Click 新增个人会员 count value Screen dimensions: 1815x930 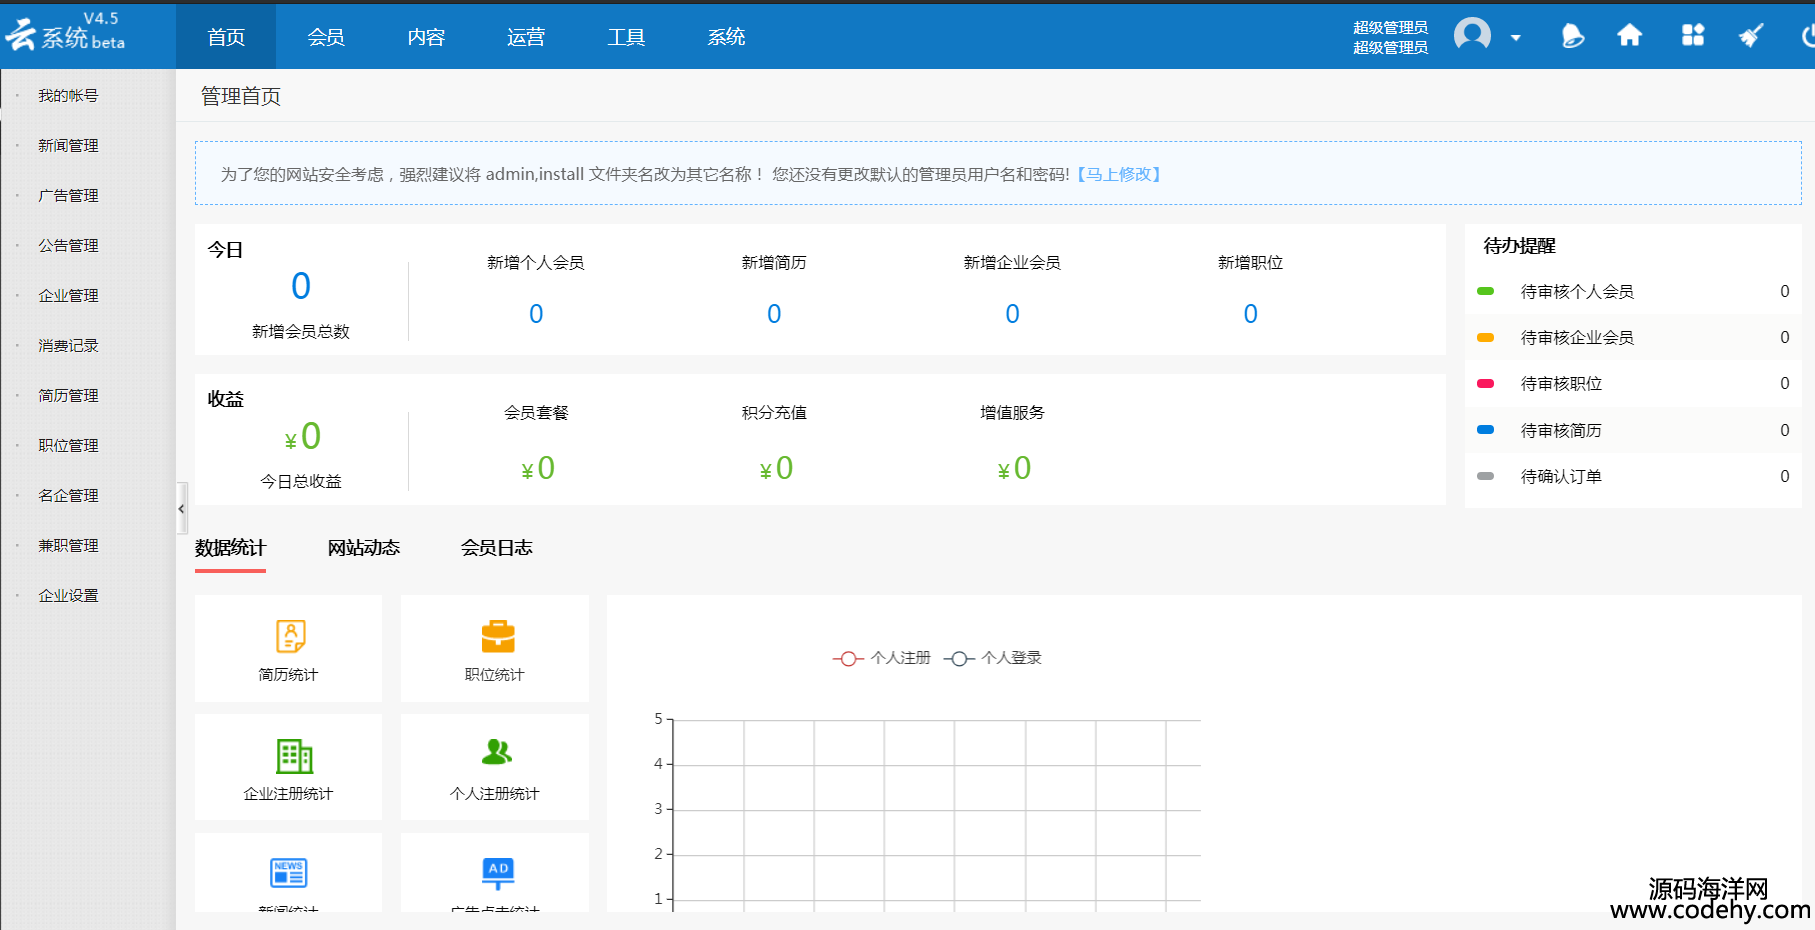[x=536, y=314]
